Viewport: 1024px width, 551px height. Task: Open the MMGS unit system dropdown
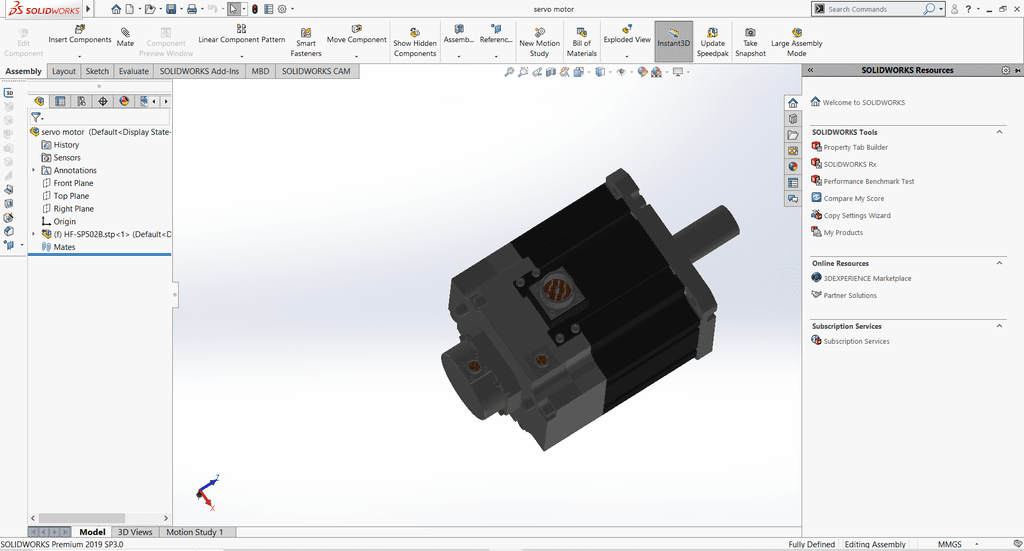[977, 544]
